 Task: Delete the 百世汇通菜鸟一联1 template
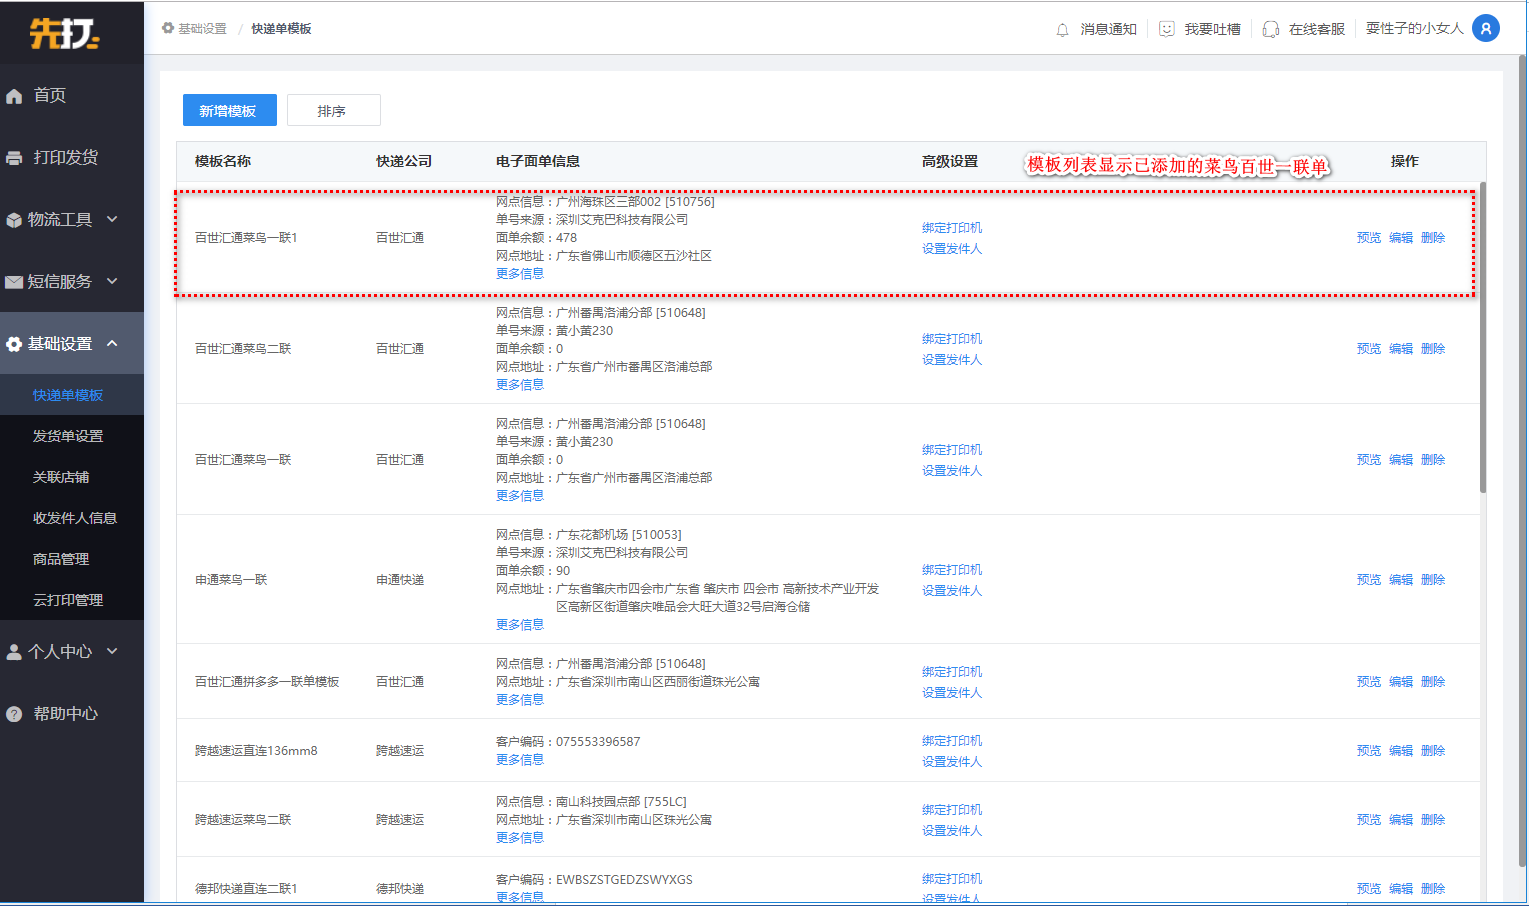1433,238
